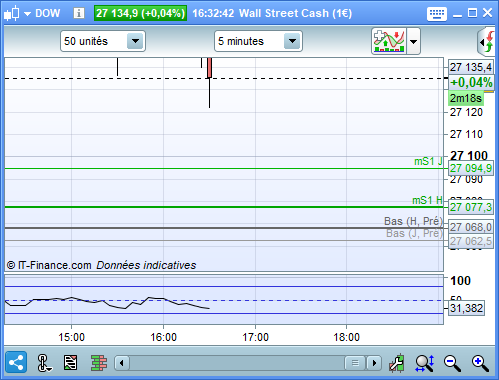499x380 pixels.
Task: Click the mS1 J price label 27 094,9
Action: [x=471, y=168]
